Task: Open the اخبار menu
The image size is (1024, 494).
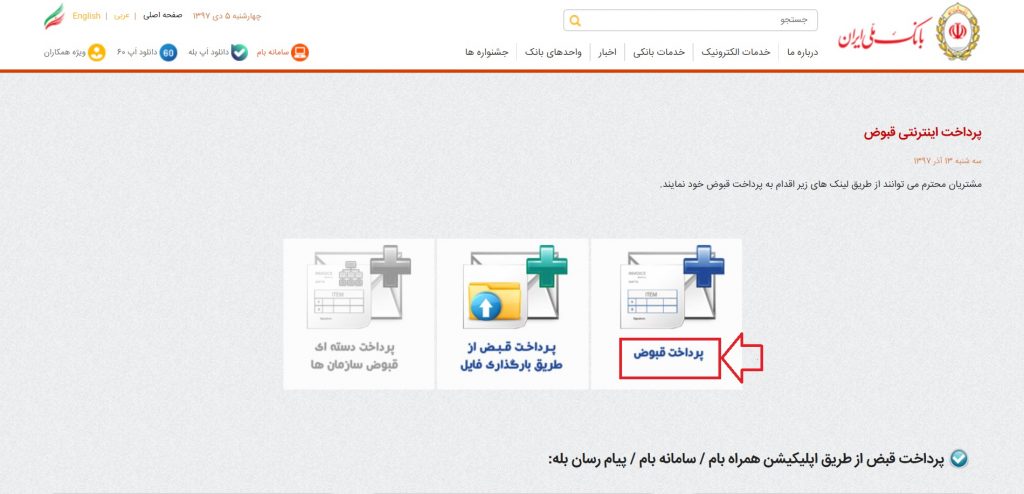Action: pos(607,52)
